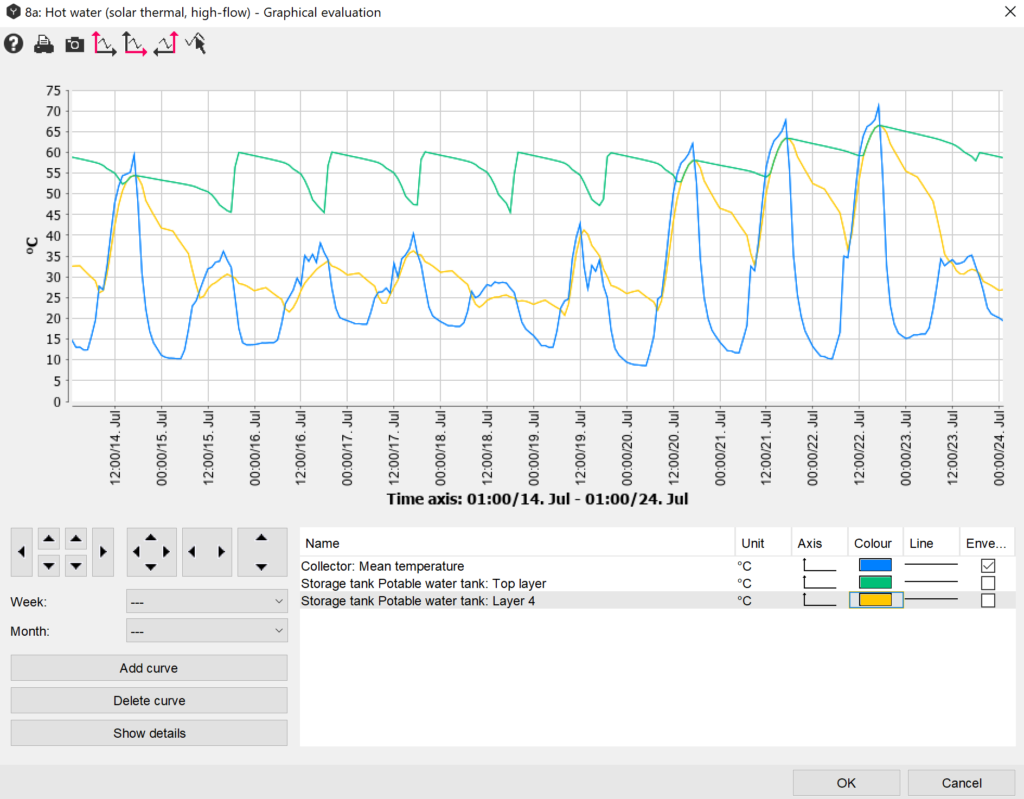The height and width of the screenshot is (799, 1024).
Task: Tick envelope checkbox for Layer 4 curve
Action: pyautogui.click(x=988, y=601)
